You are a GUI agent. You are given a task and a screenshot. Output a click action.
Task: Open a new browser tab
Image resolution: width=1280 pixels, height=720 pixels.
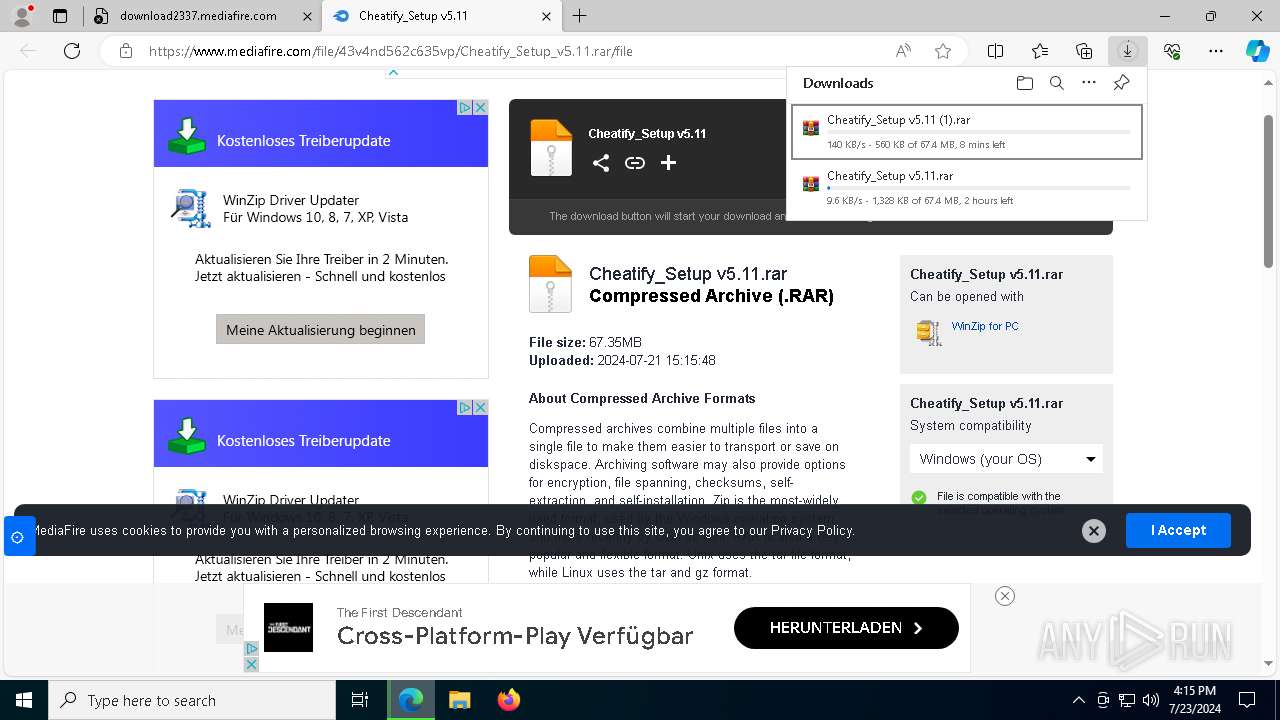pyautogui.click(x=580, y=16)
